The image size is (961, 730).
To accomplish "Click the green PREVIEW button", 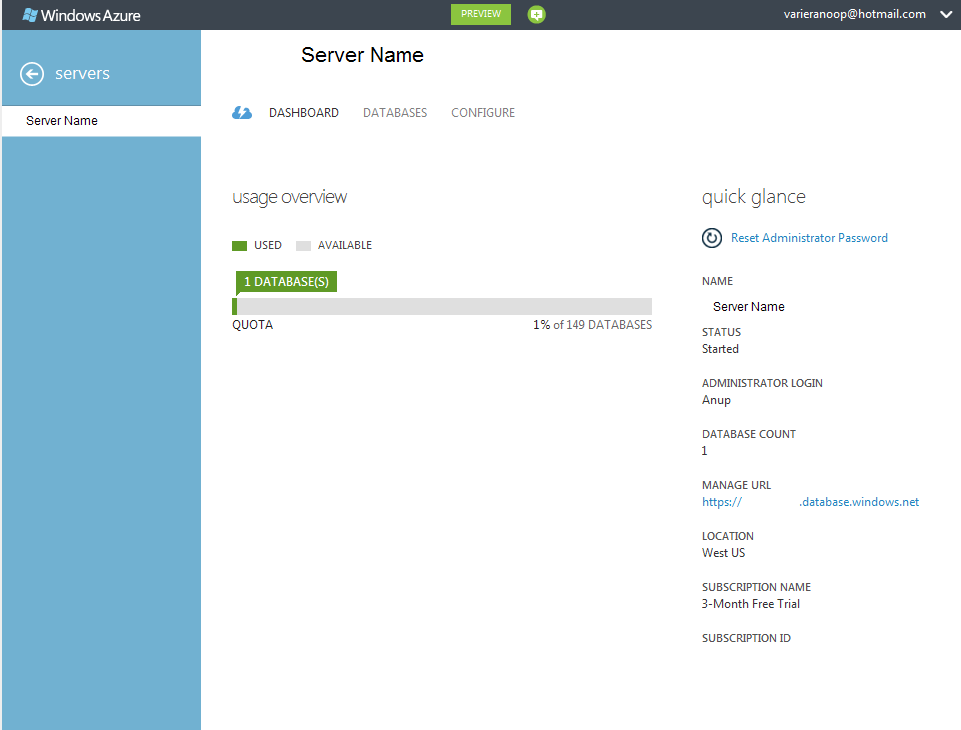I will 481,14.
